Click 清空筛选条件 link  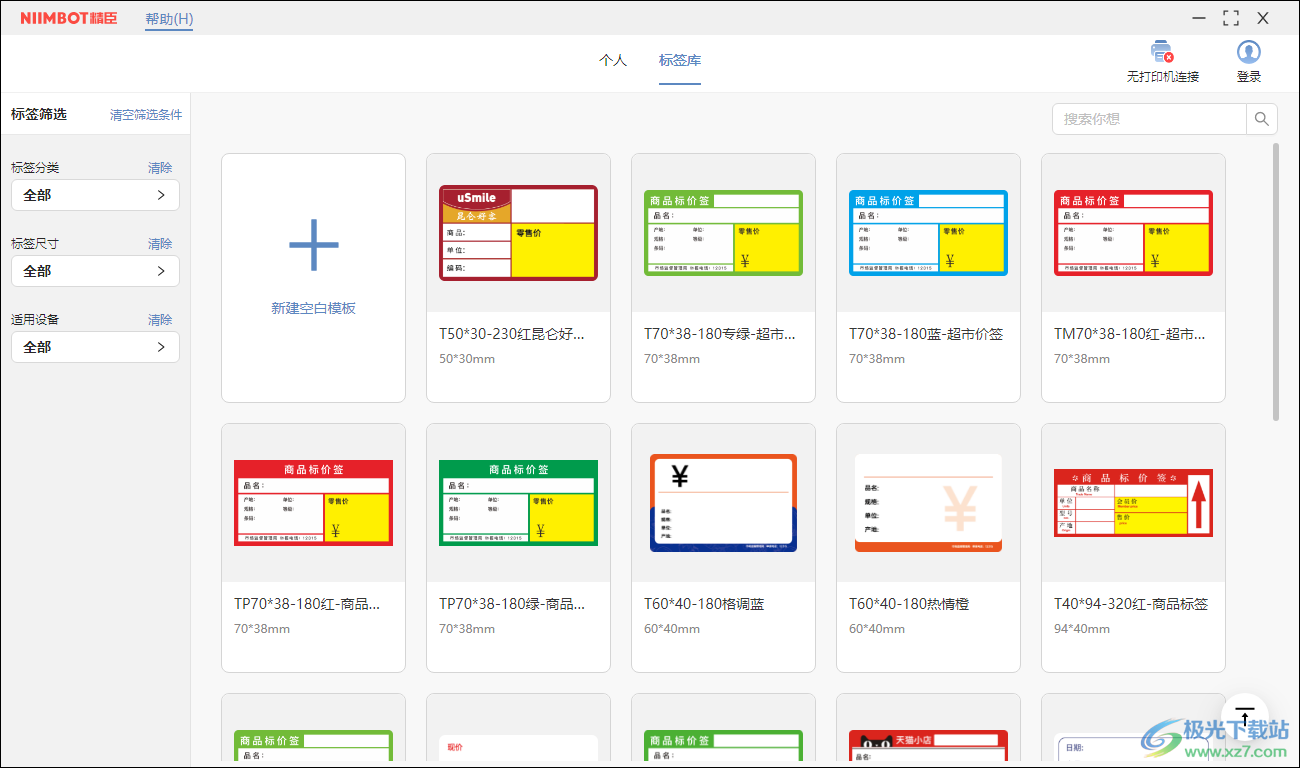146,115
